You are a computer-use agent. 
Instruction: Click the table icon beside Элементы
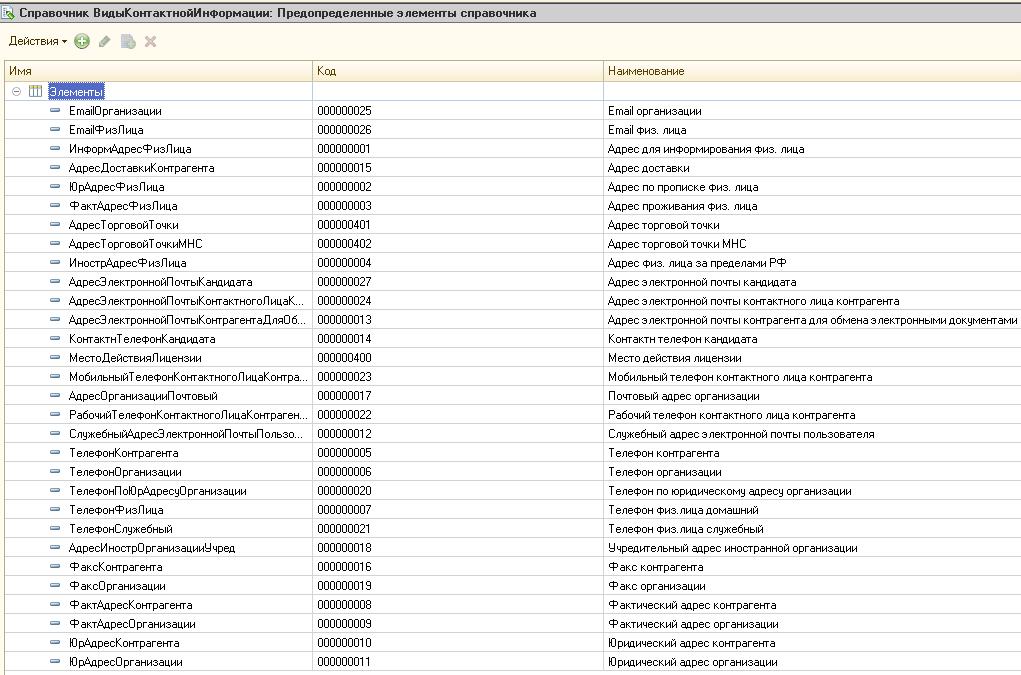click(35, 92)
